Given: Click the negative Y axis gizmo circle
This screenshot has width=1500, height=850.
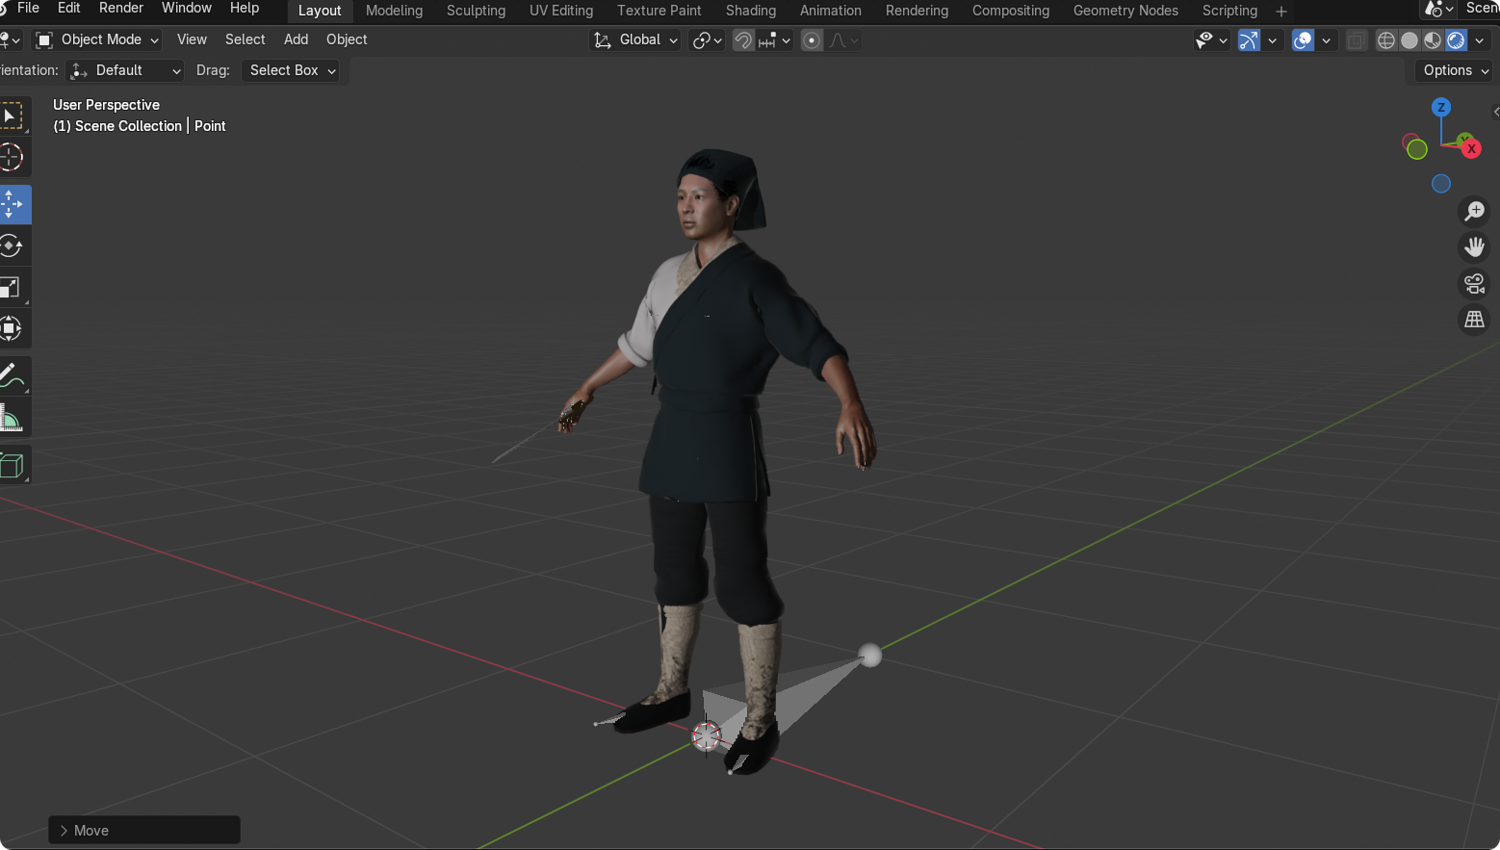Looking at the screenshot, I should 1417,149.
